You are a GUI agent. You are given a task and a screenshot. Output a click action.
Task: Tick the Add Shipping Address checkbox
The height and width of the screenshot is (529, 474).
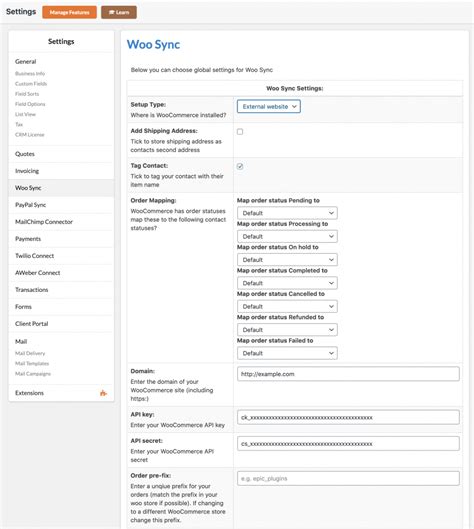240,132
